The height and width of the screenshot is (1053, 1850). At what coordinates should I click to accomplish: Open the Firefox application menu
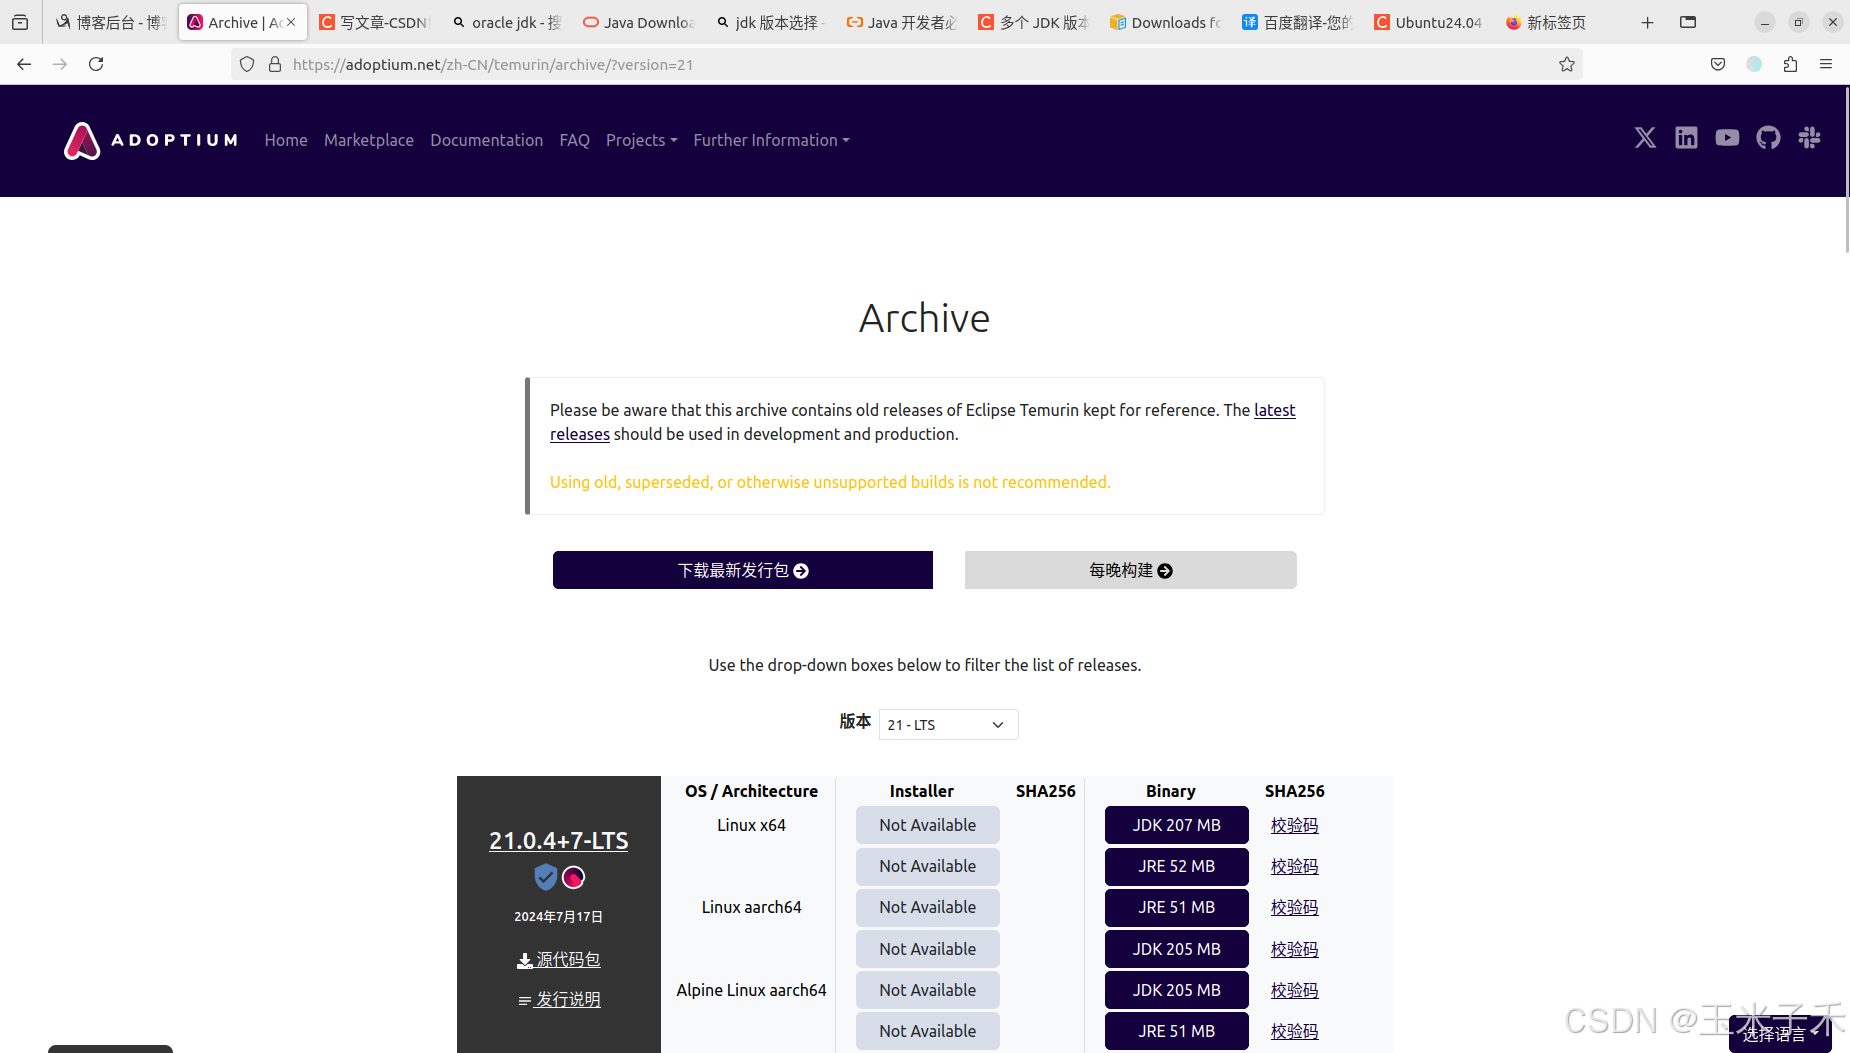pos(1826,64)
